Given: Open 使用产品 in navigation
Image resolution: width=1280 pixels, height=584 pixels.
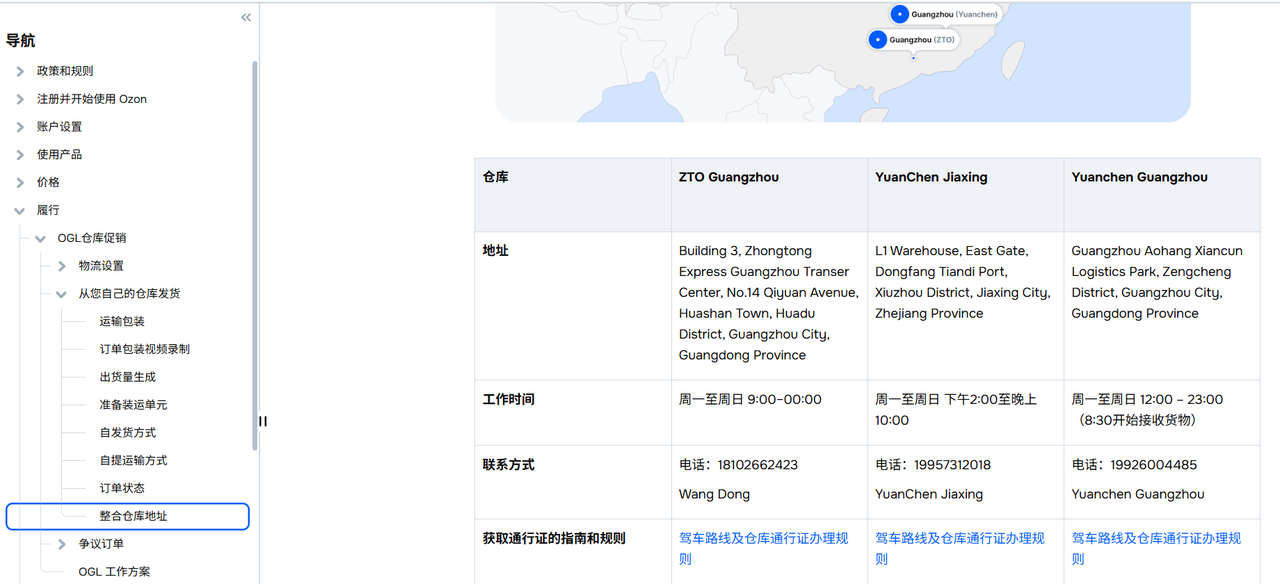Looking at the screenshot, I should pyautogui.click(x=60, y=155).
